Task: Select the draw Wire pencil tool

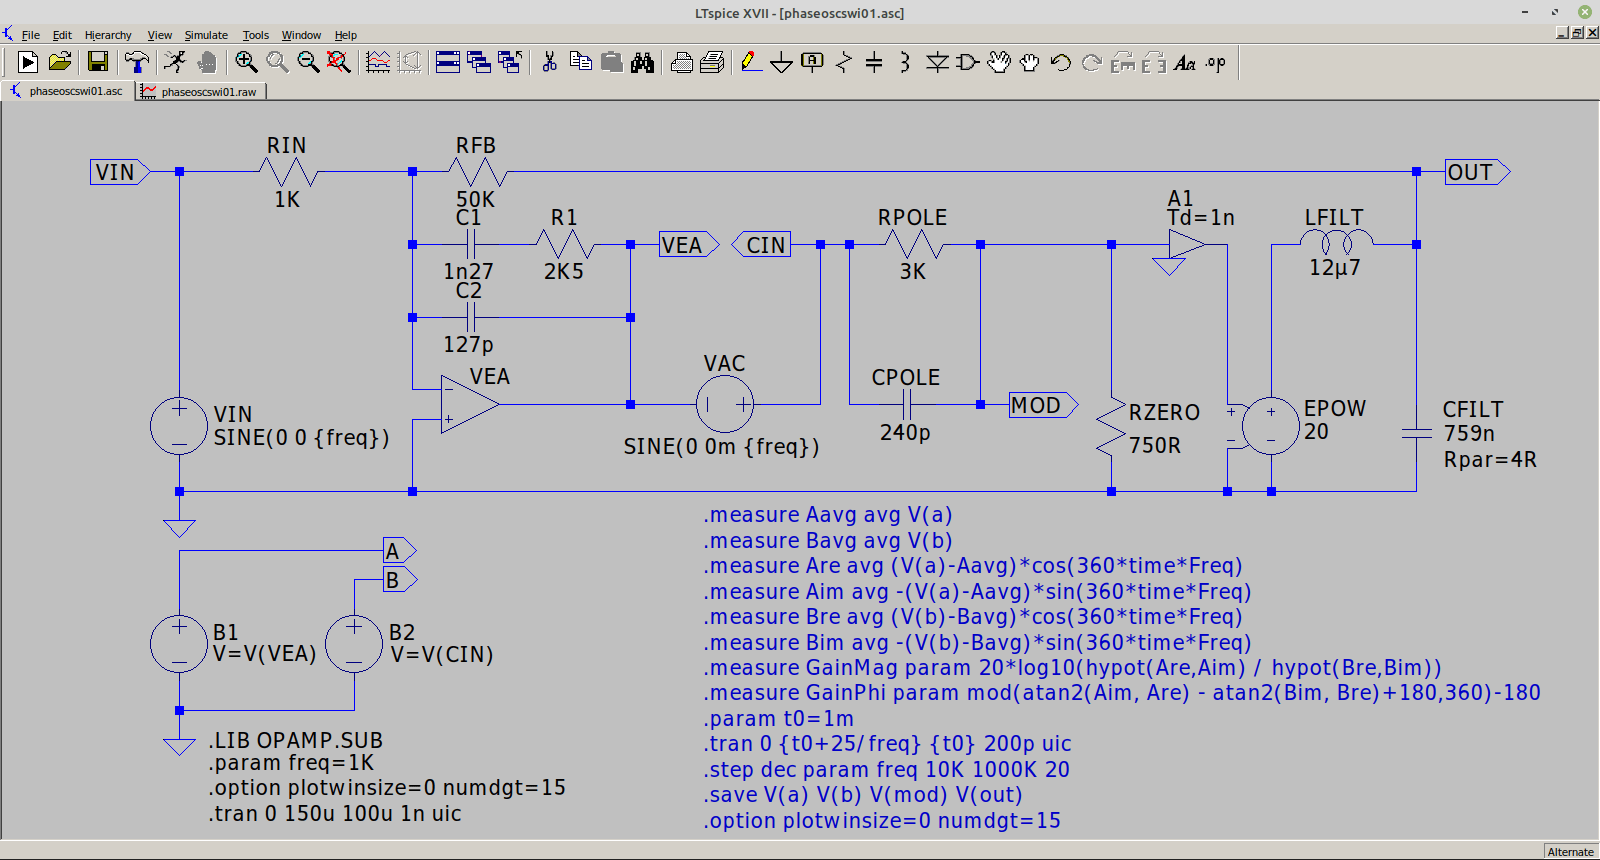Action: click(751, 62)
